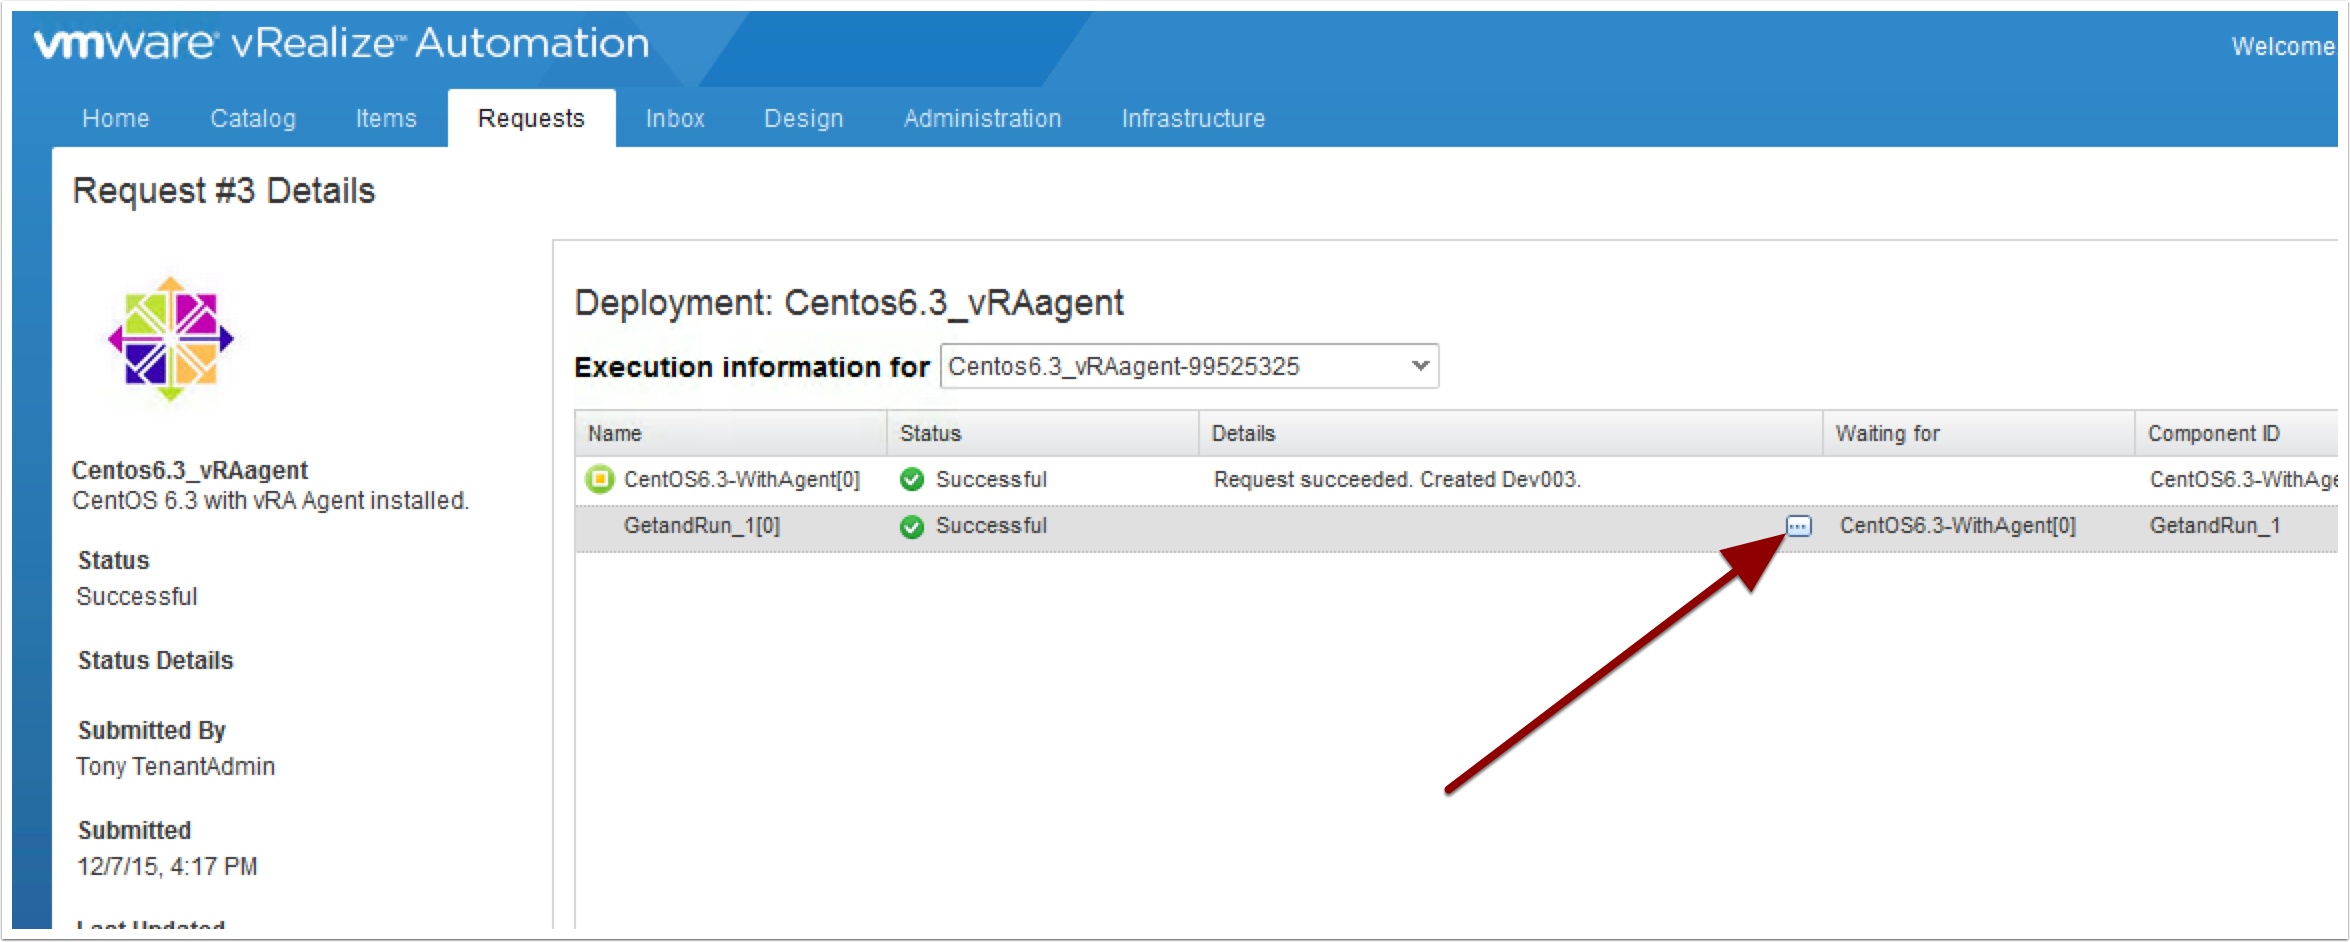Click dropdown arrow next to Centos6.3_vRAagent-99525325
This screenshot has width=2350, height=942.
point(1419,367)
